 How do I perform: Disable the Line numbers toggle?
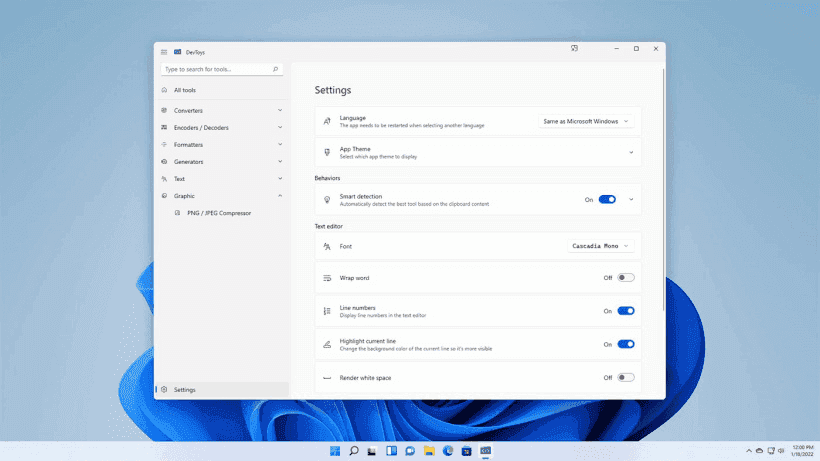point(625,311)
